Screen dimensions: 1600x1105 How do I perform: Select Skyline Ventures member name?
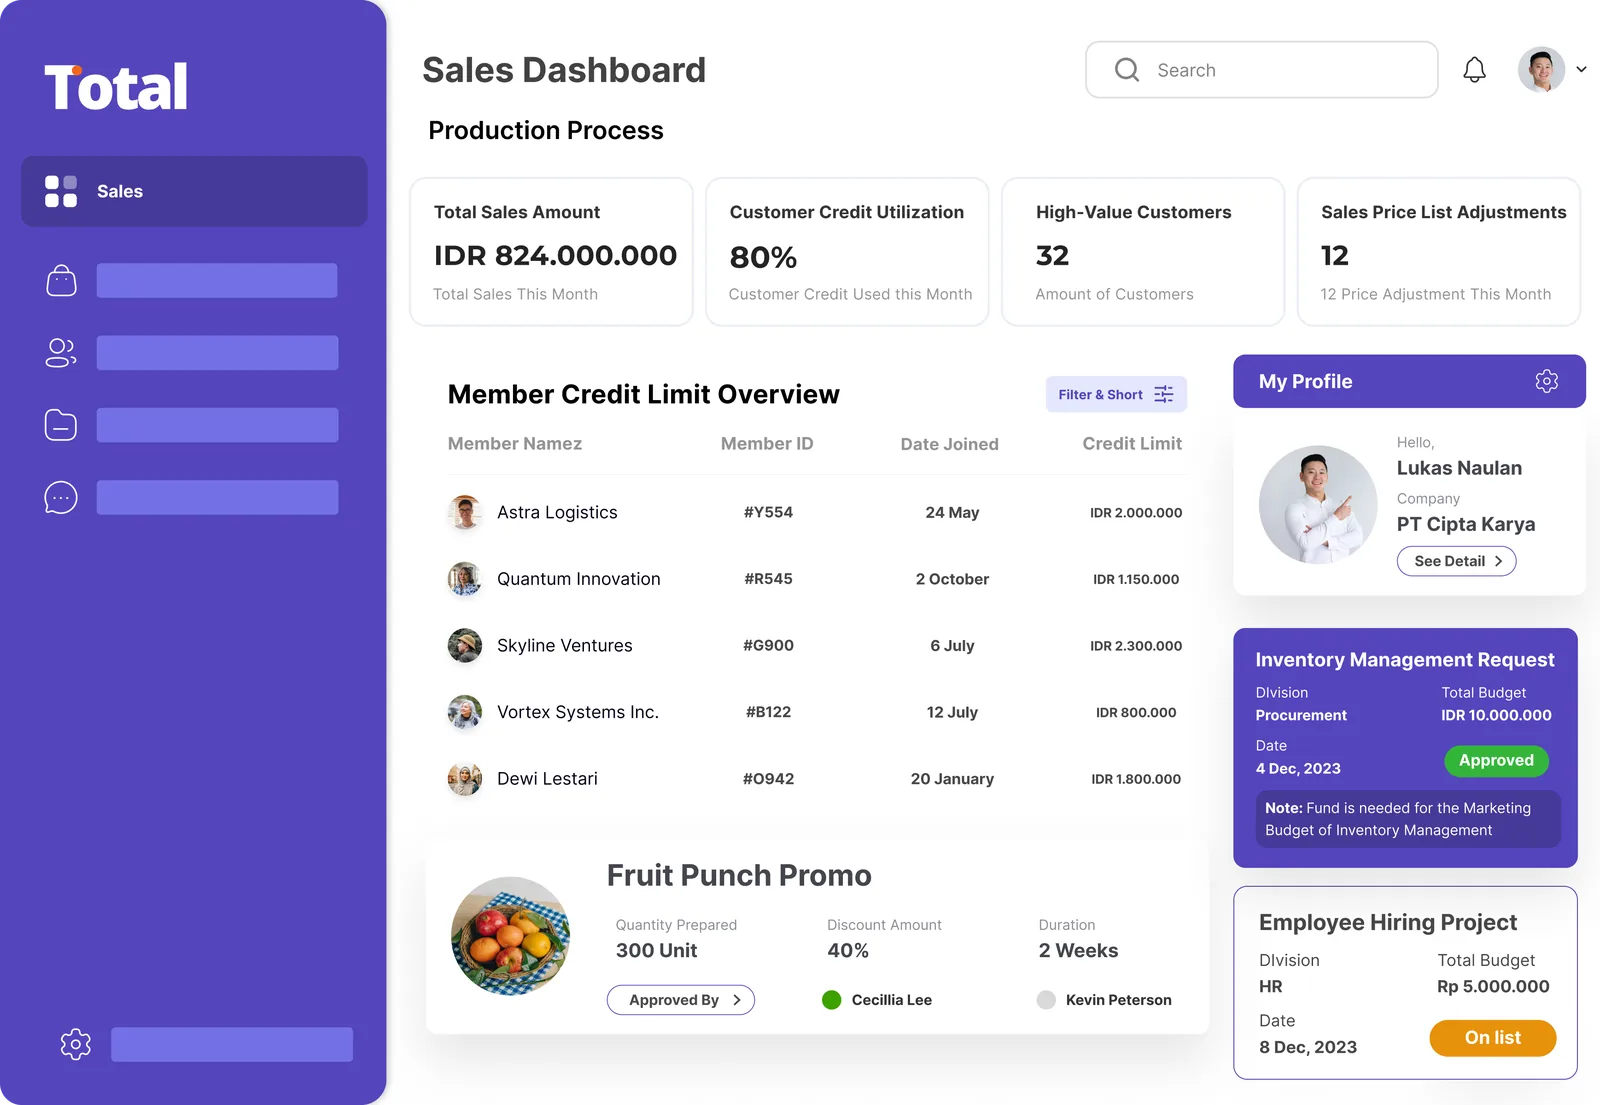[565, 646]
